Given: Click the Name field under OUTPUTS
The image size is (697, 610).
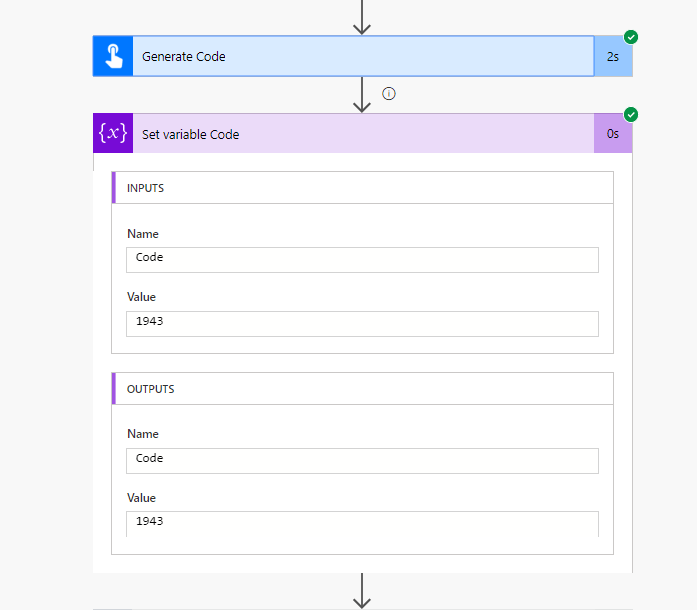Looking at the screenshot, I should click(x=362, y=460).
